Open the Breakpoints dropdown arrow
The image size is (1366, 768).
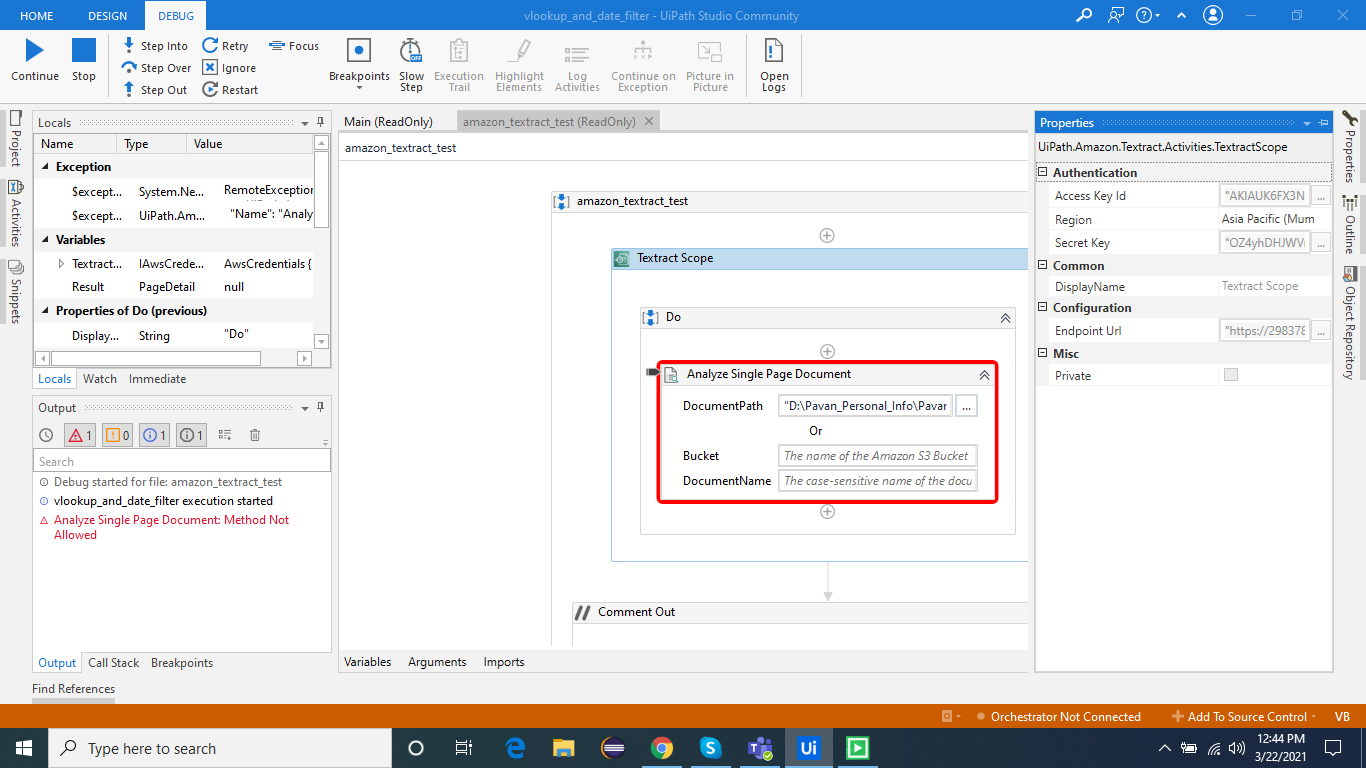(359, 88)
